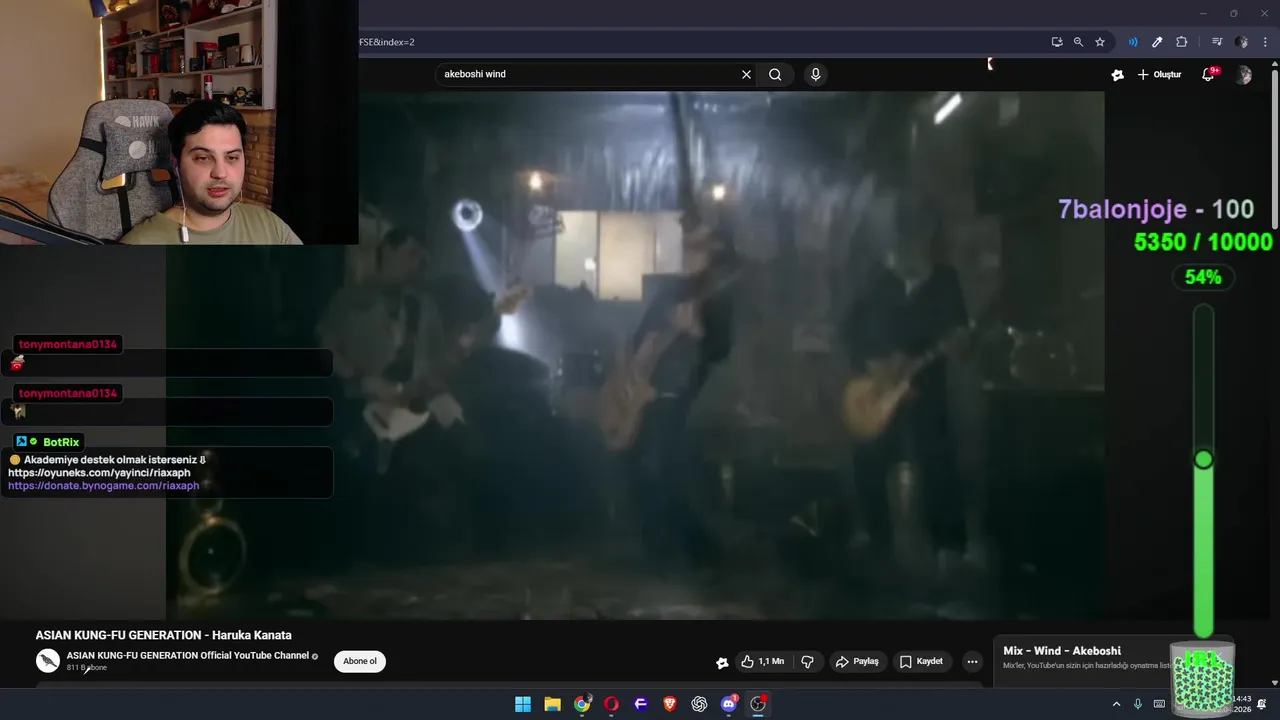Open Chrome profile avatar

(1242, 42)
